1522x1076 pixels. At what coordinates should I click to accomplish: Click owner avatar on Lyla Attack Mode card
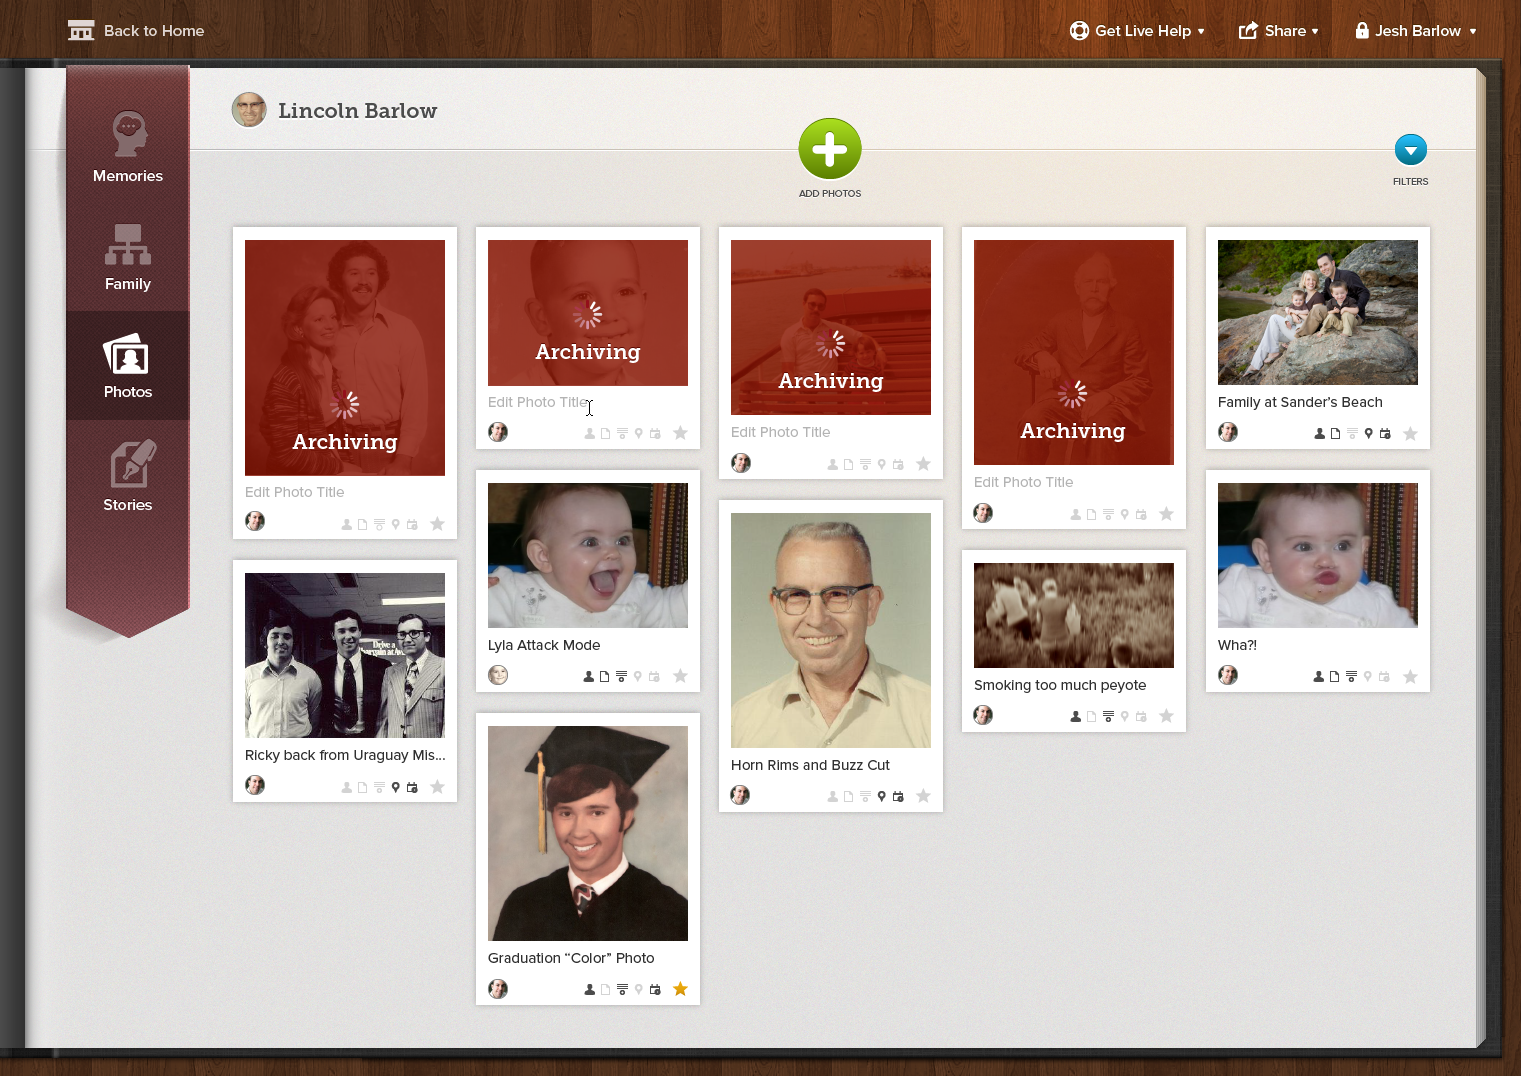click(x=498, y=675)
